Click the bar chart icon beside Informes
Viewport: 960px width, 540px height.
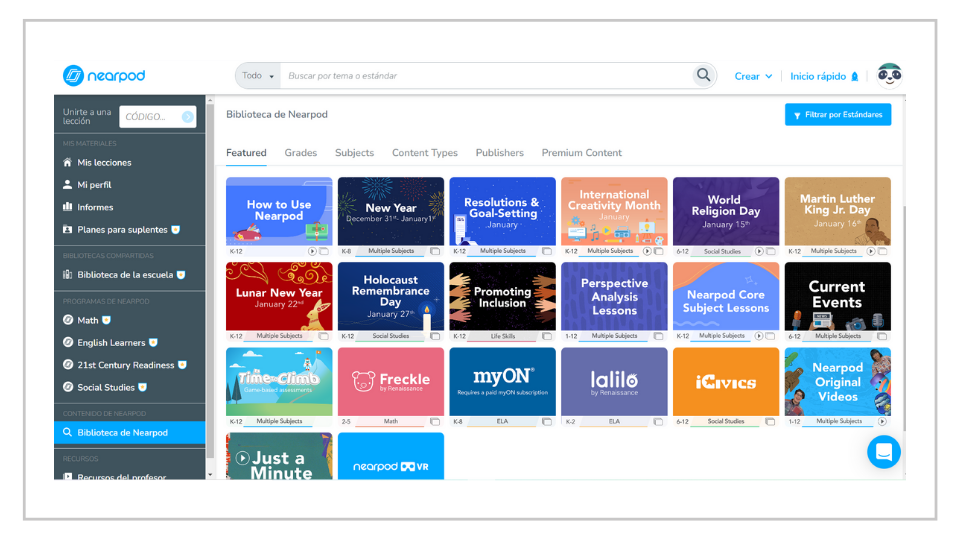click(67, 207)
